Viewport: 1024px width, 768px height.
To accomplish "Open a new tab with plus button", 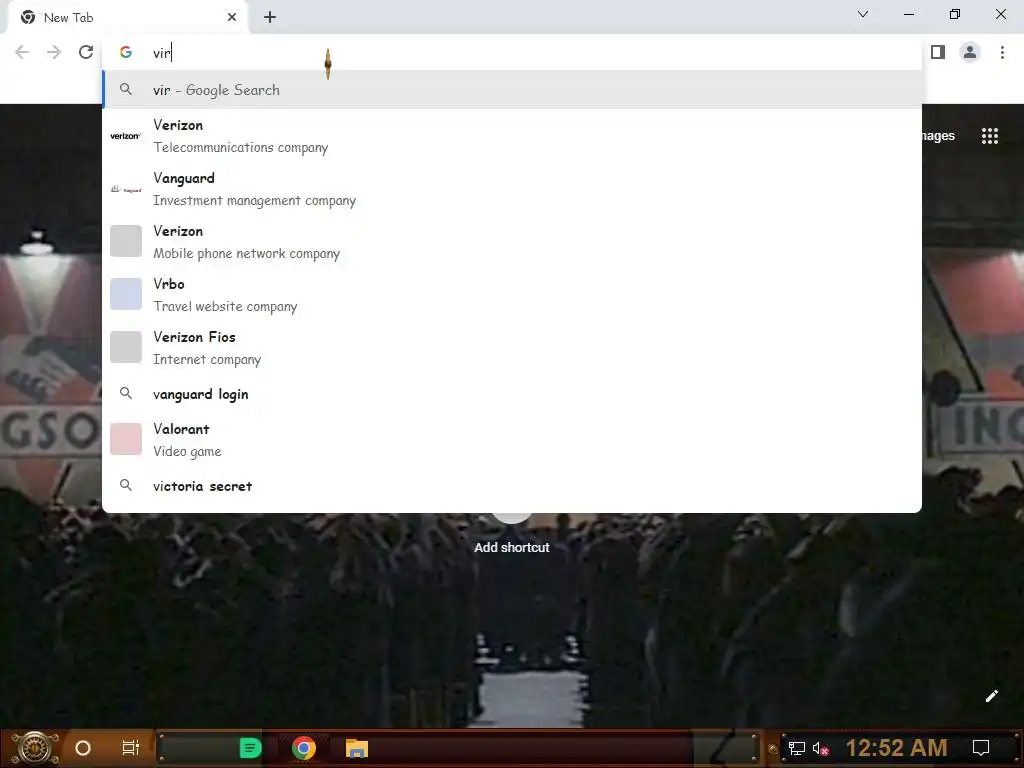I will 270,18.
